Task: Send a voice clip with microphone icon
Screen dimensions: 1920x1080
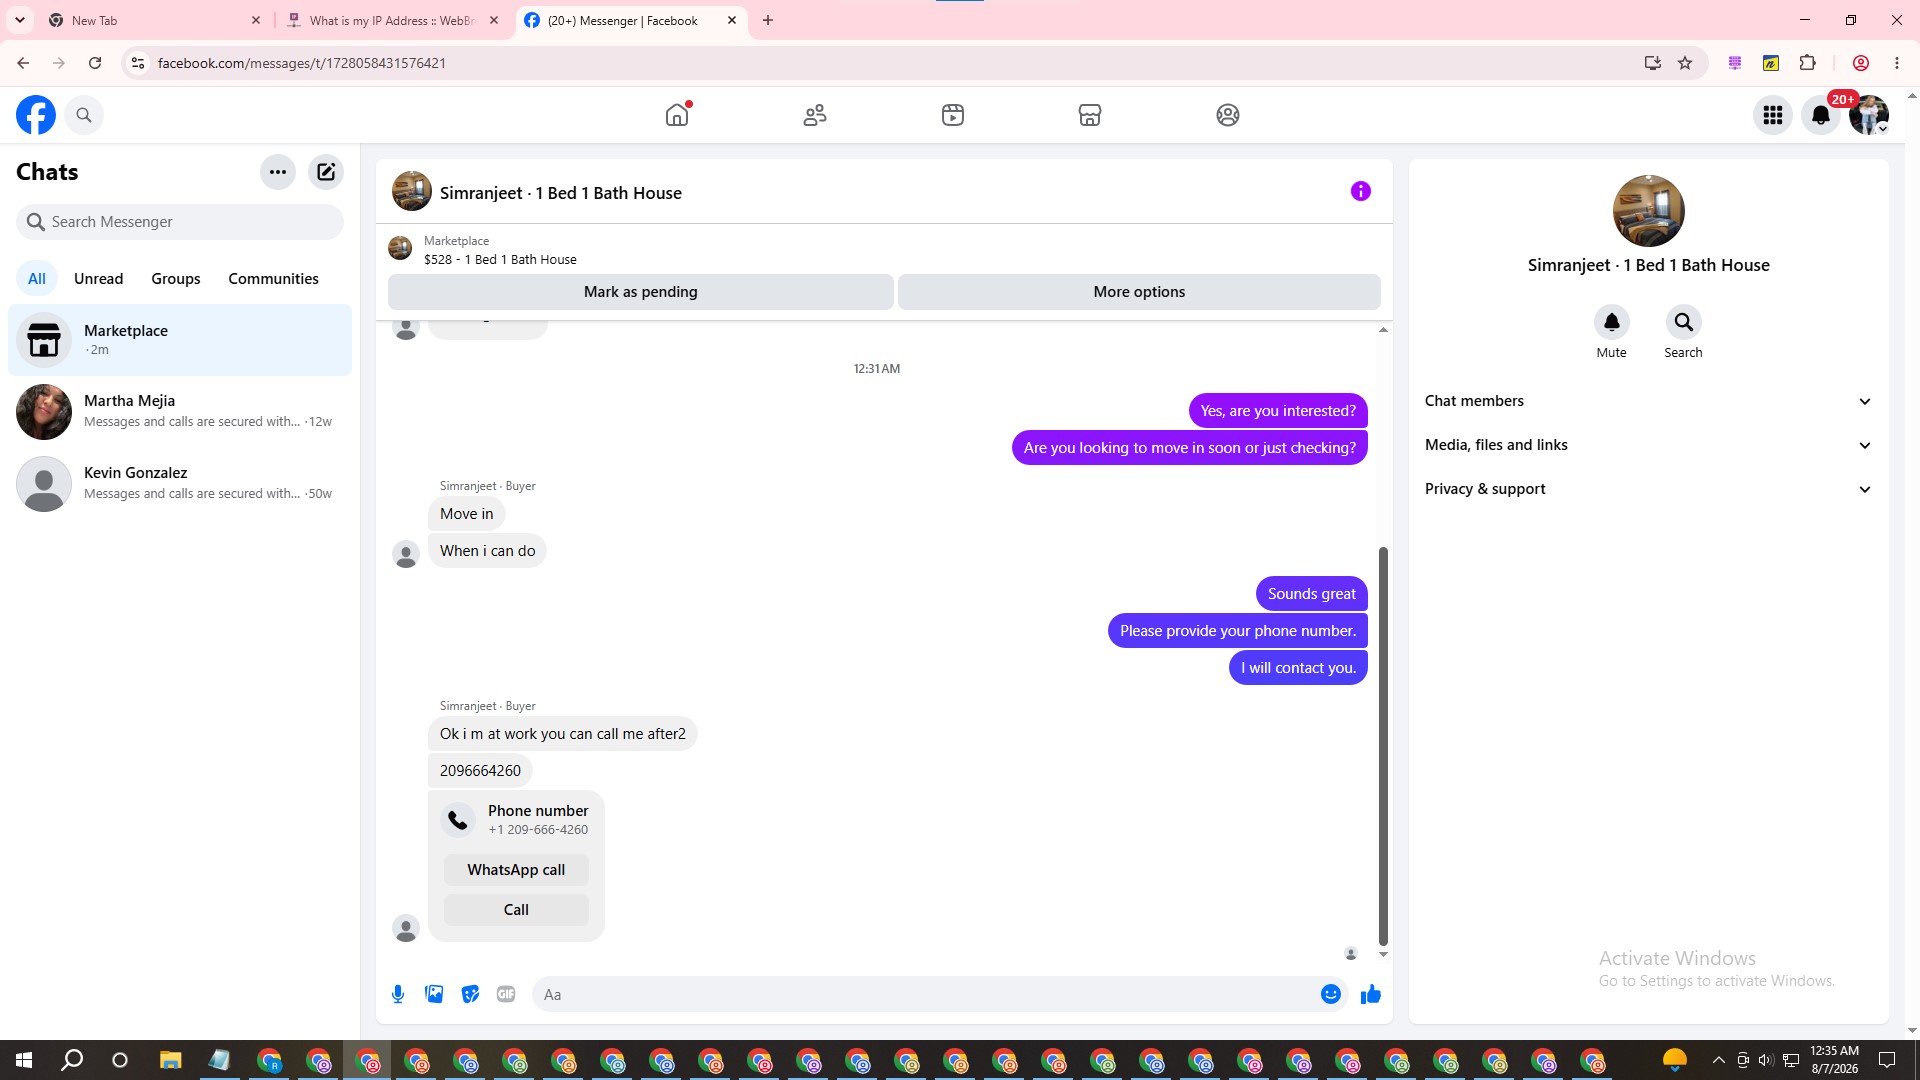Action: pyautogui.click(x=398, y=994)
